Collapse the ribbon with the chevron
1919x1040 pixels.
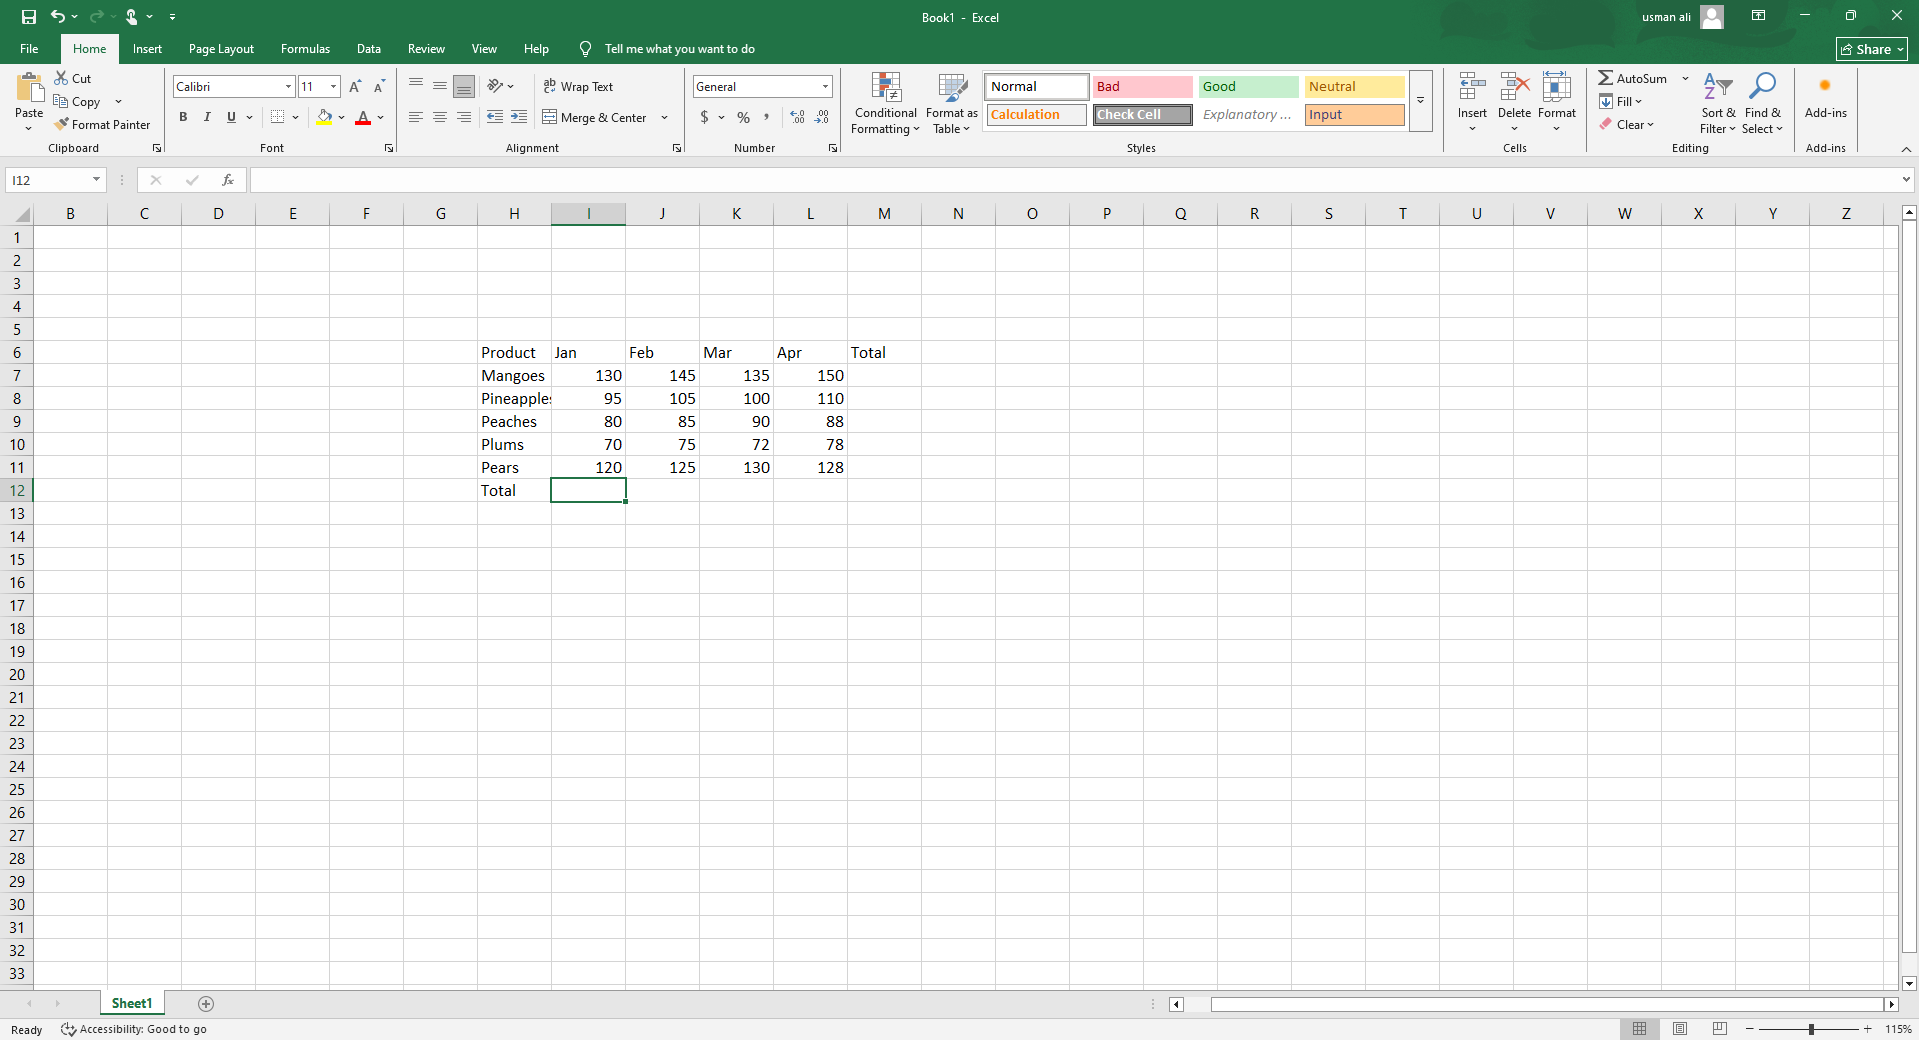pos(1906,149)
